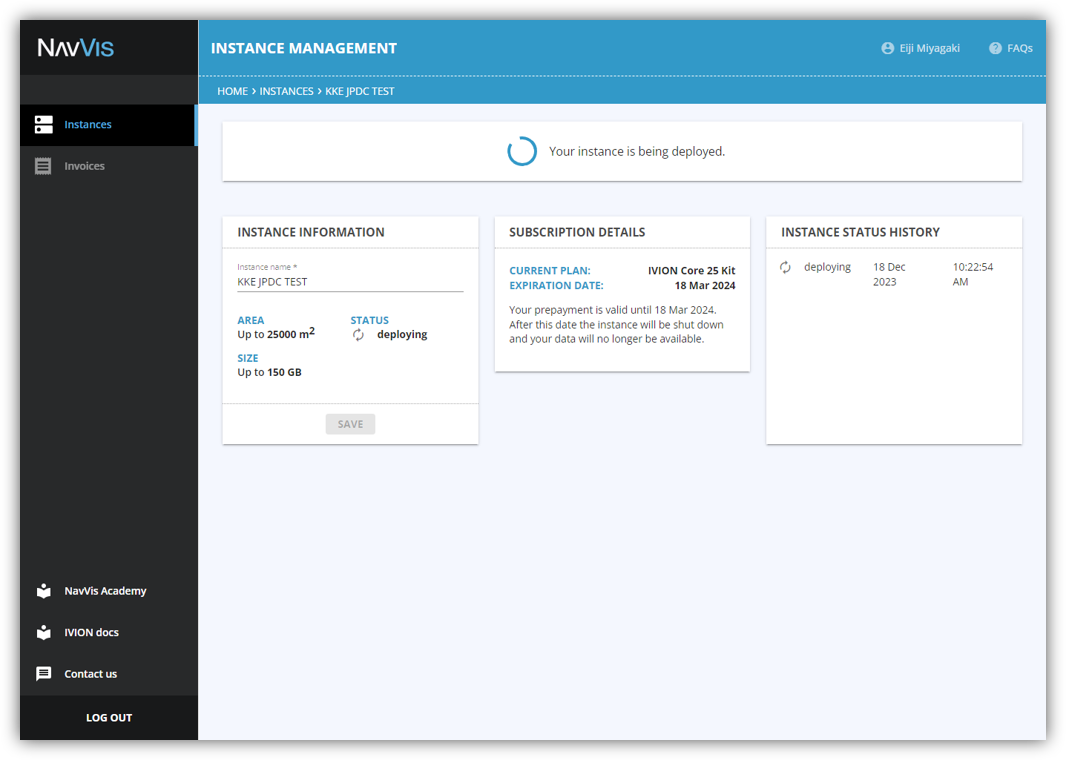Click the deploying status refresh icon
The image size is (1066, 760).
coord(358,335)
